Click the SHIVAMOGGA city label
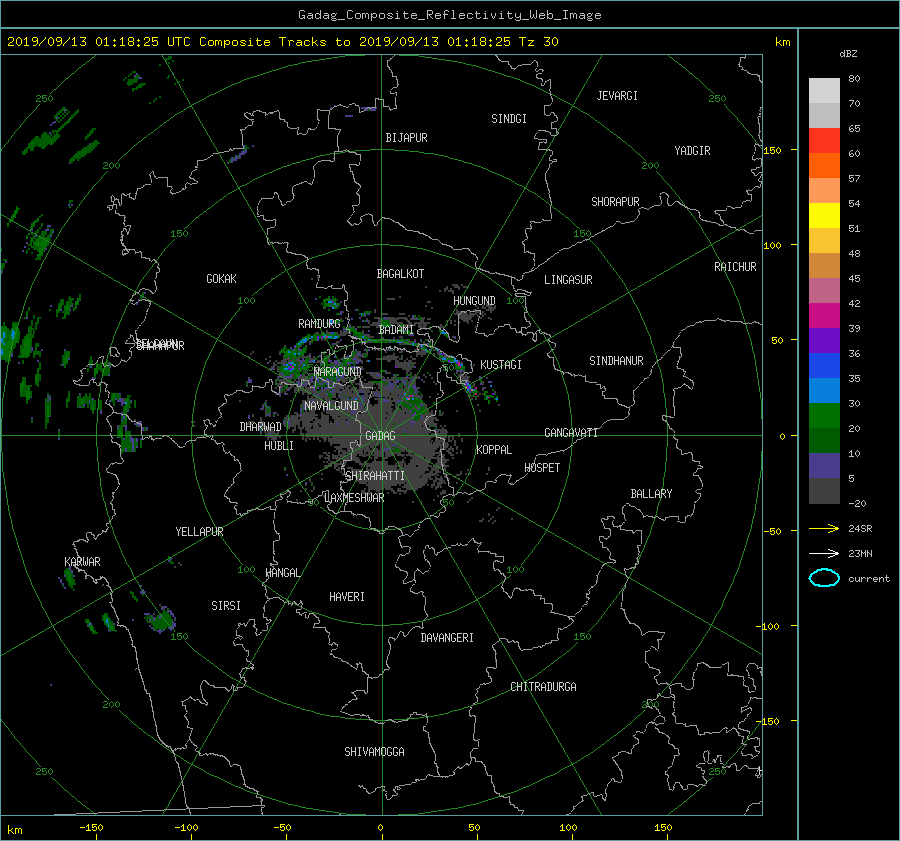This screenshot has height=841, width=900. point(374,751)
